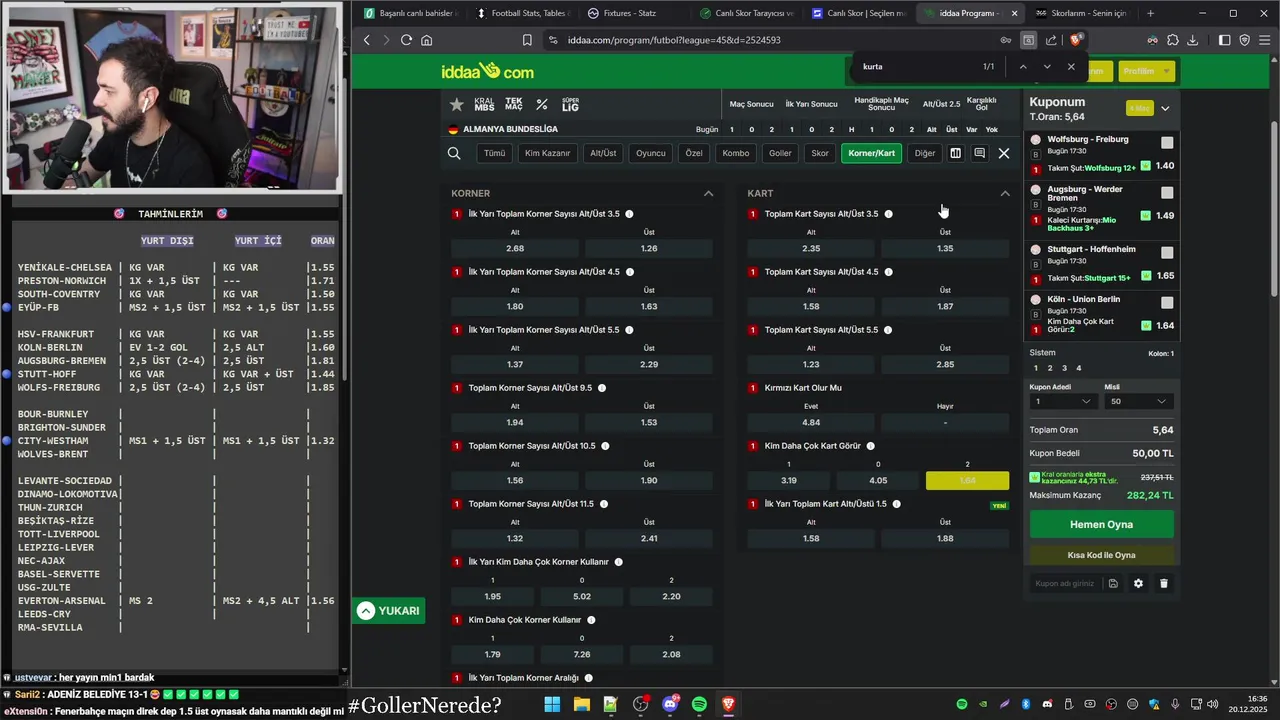
Task: Open Discord from the taskbar
Action: click(670, 705)
